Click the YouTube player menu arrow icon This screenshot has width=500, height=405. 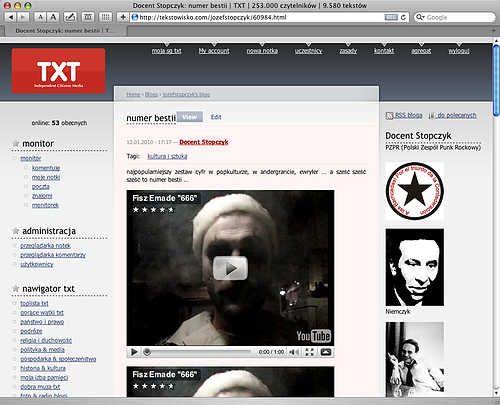[326, 352]
